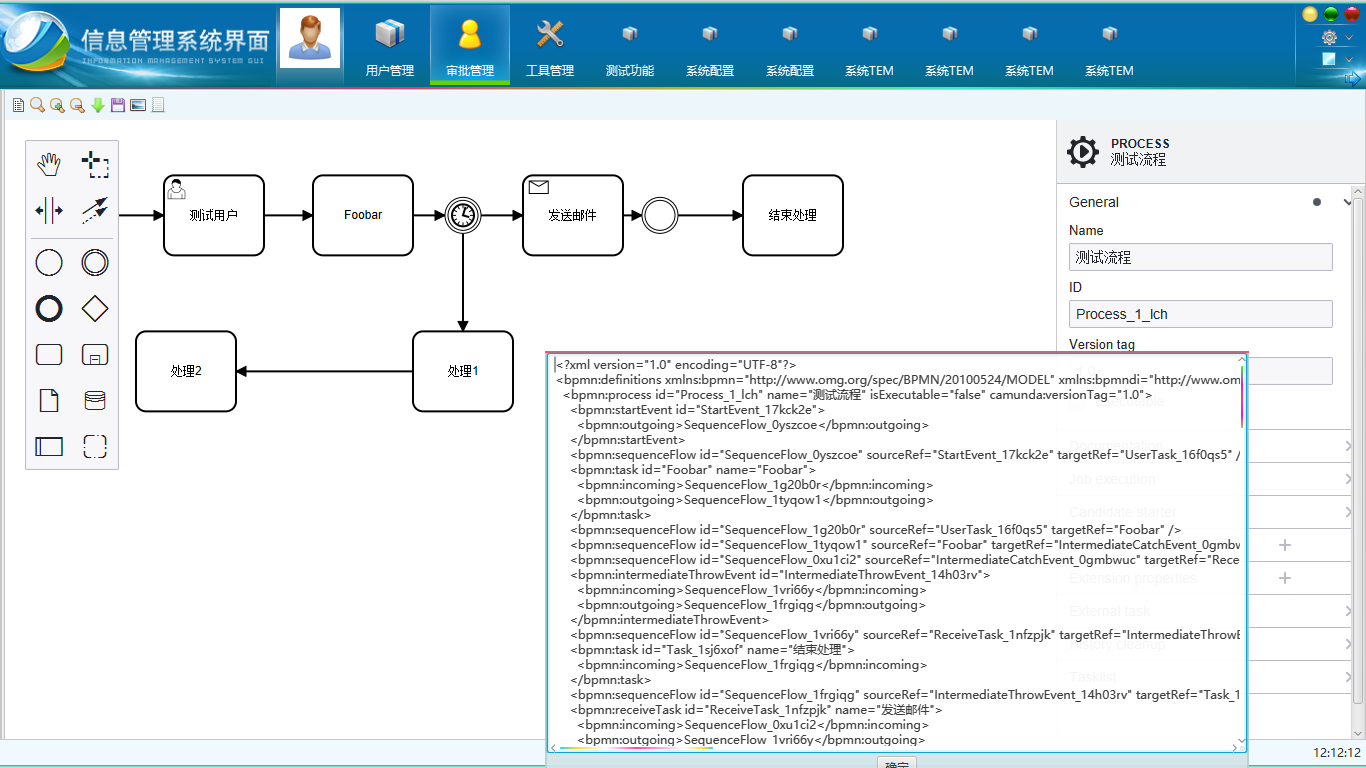
Task: Export diagram as image via picture icon
Action: tap(138, 105)
